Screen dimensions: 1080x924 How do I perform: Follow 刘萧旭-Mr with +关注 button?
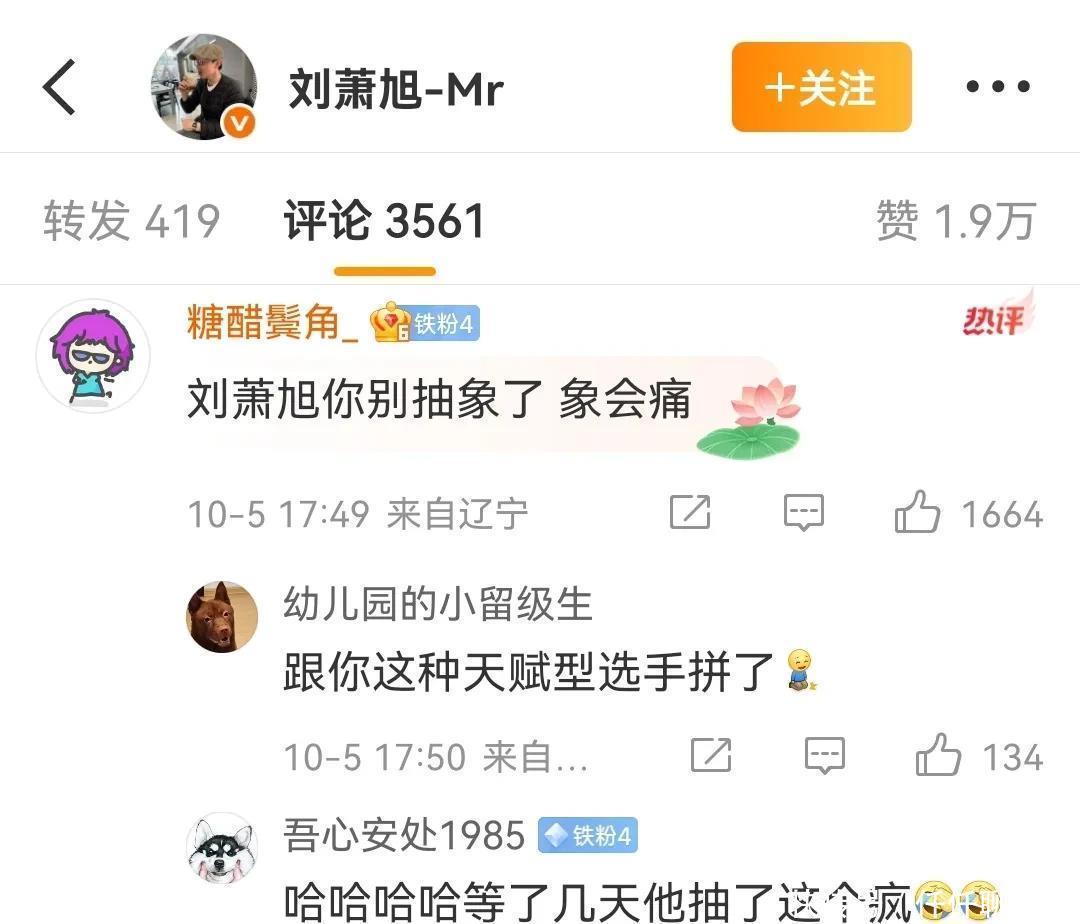point(821,87)
